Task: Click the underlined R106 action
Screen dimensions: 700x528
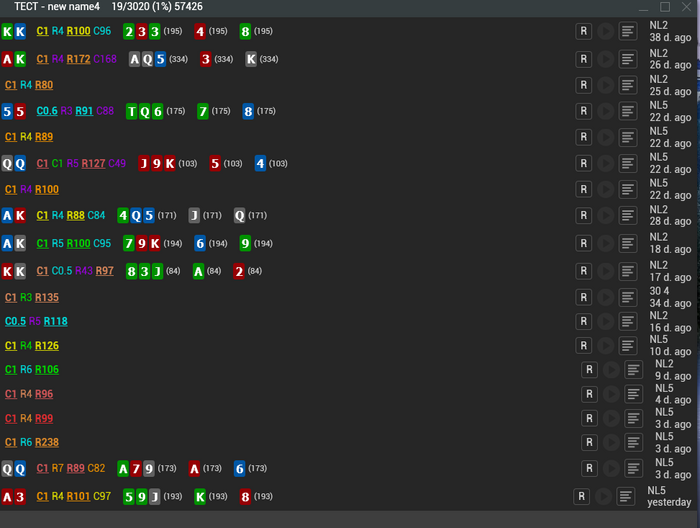Action: pyautogui.click(x=47, y=370)
